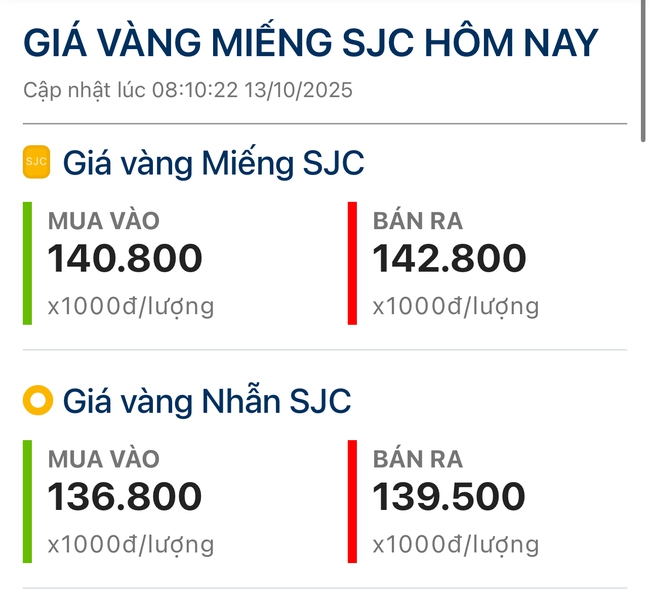Click the GIÁ VÀNG MIẾNG SJC HÔM NAY heading

(310, 43)
